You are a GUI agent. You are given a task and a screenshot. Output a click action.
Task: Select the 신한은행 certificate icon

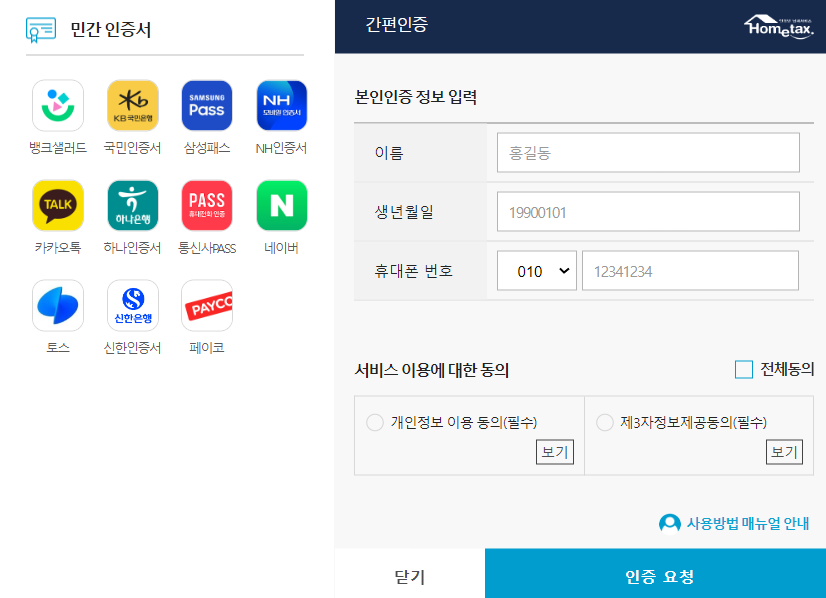[132, 305]
